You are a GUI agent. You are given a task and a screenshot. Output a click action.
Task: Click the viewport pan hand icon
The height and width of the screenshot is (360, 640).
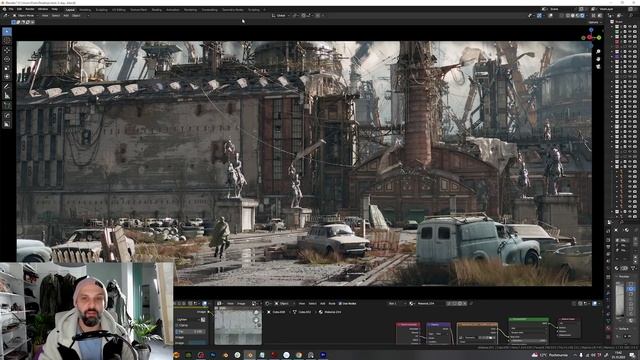click(598, 59)
